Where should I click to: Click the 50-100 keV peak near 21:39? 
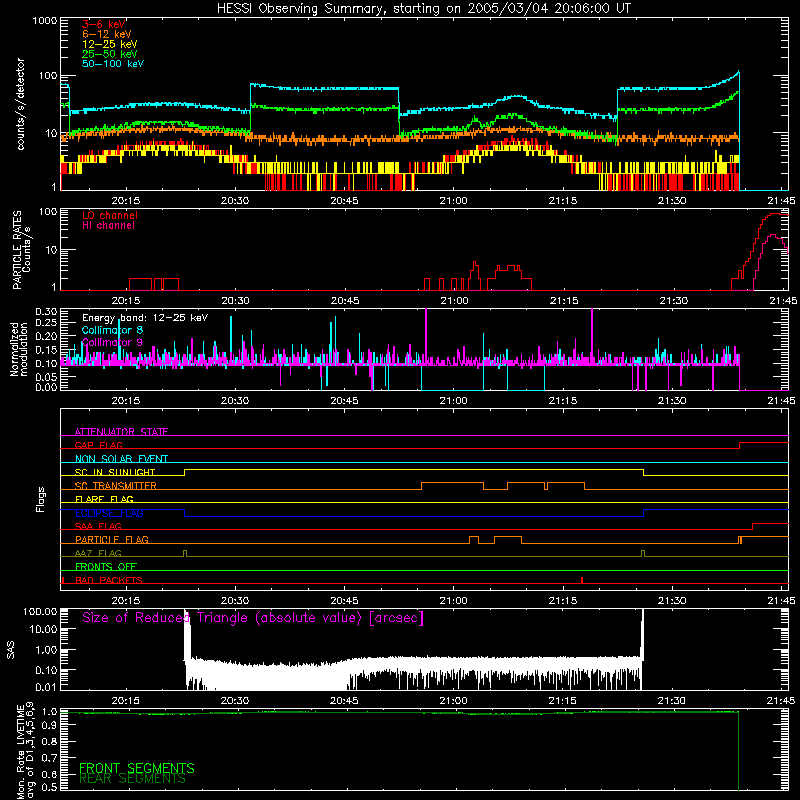[x=738, y=73]
